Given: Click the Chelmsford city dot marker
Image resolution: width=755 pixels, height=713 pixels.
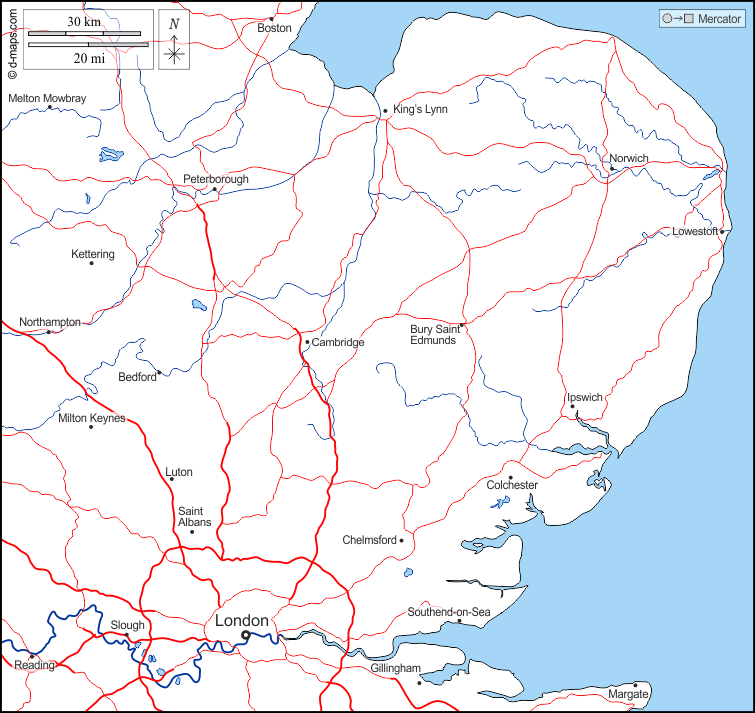Looking at the screenshot, I should 401,540.
